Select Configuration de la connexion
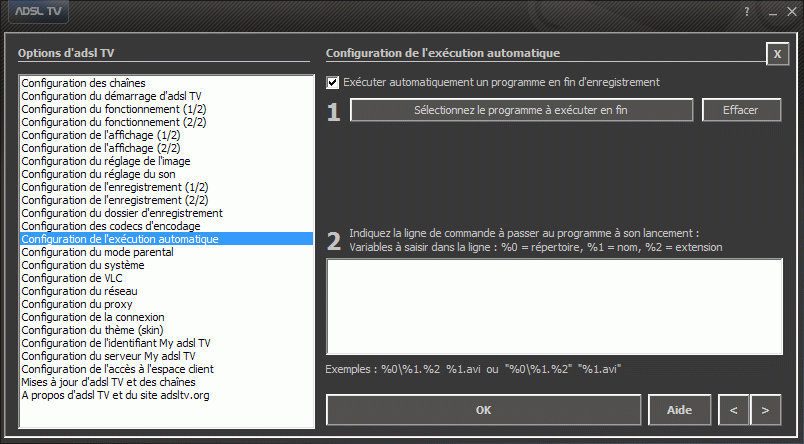The height and width of the screenshot is (444, 804). click(167, 317)
